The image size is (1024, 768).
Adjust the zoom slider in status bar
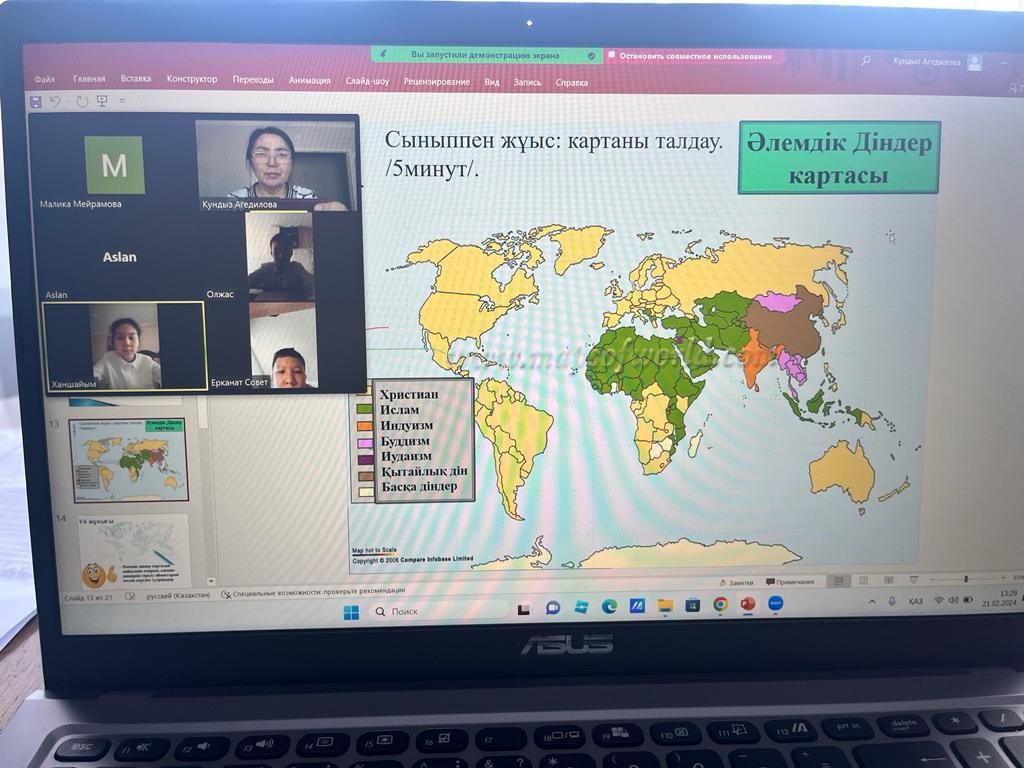point(965,579)
